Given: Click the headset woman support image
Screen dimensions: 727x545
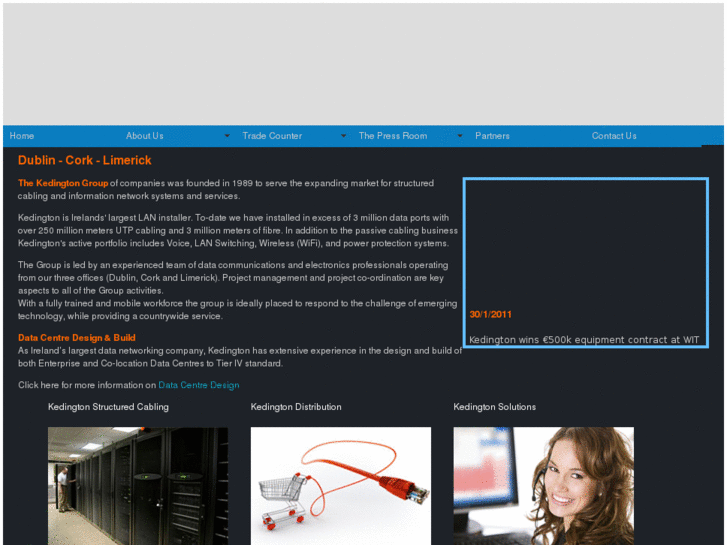Looking at the screenshot, I should click(543, 486).
